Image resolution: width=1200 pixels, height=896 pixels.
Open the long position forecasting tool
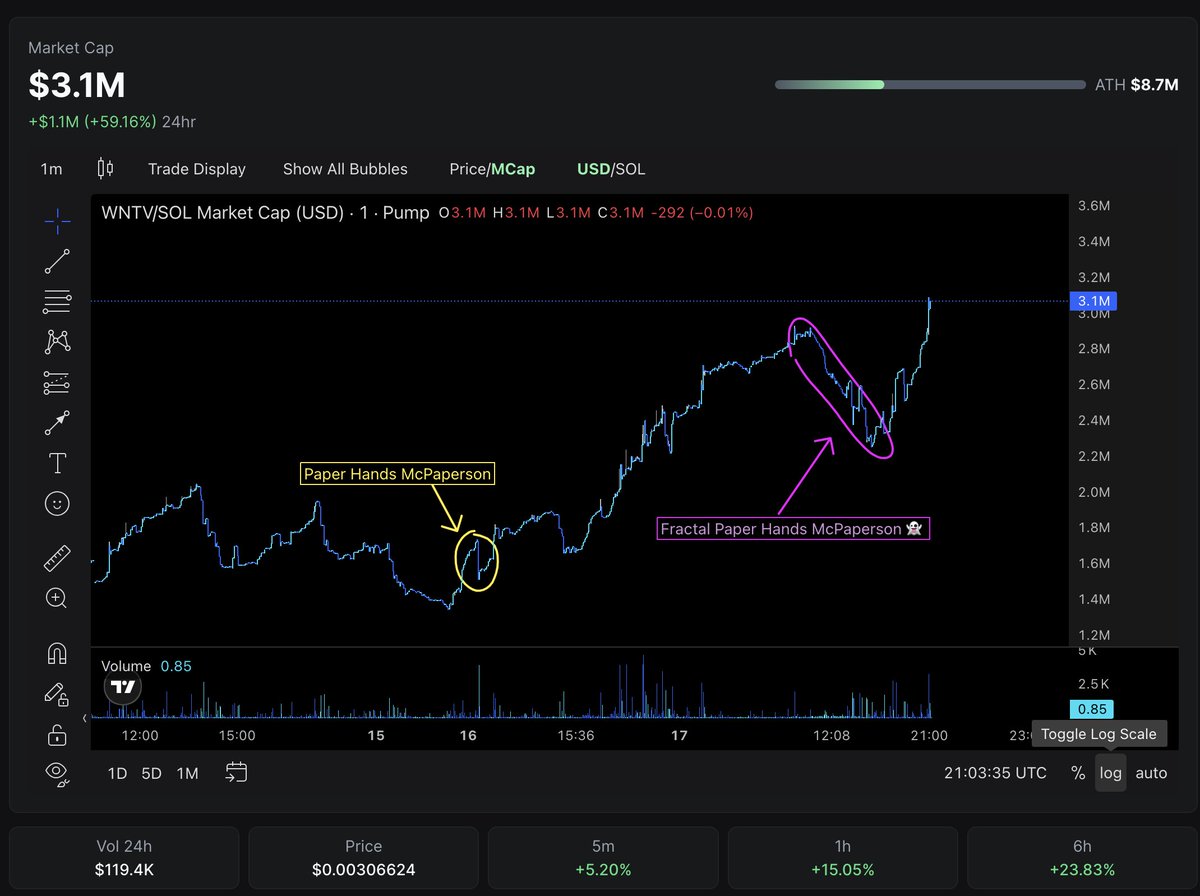[57, 382]
